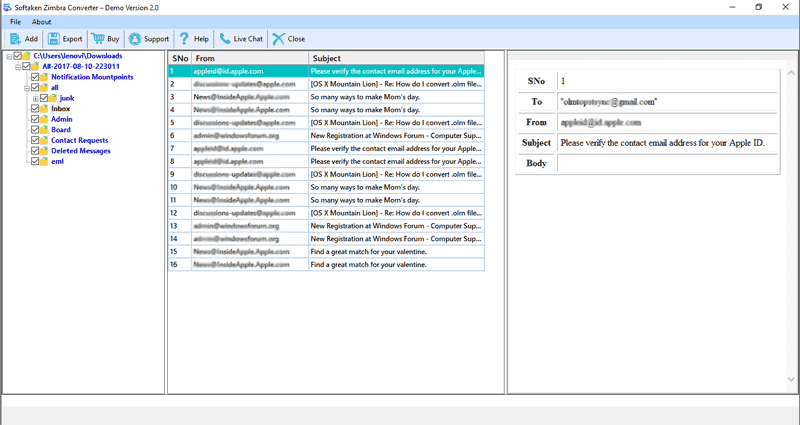Uncheck the Notification Mountpoints checkbox

pyautogui.click(x=36, y=77)
